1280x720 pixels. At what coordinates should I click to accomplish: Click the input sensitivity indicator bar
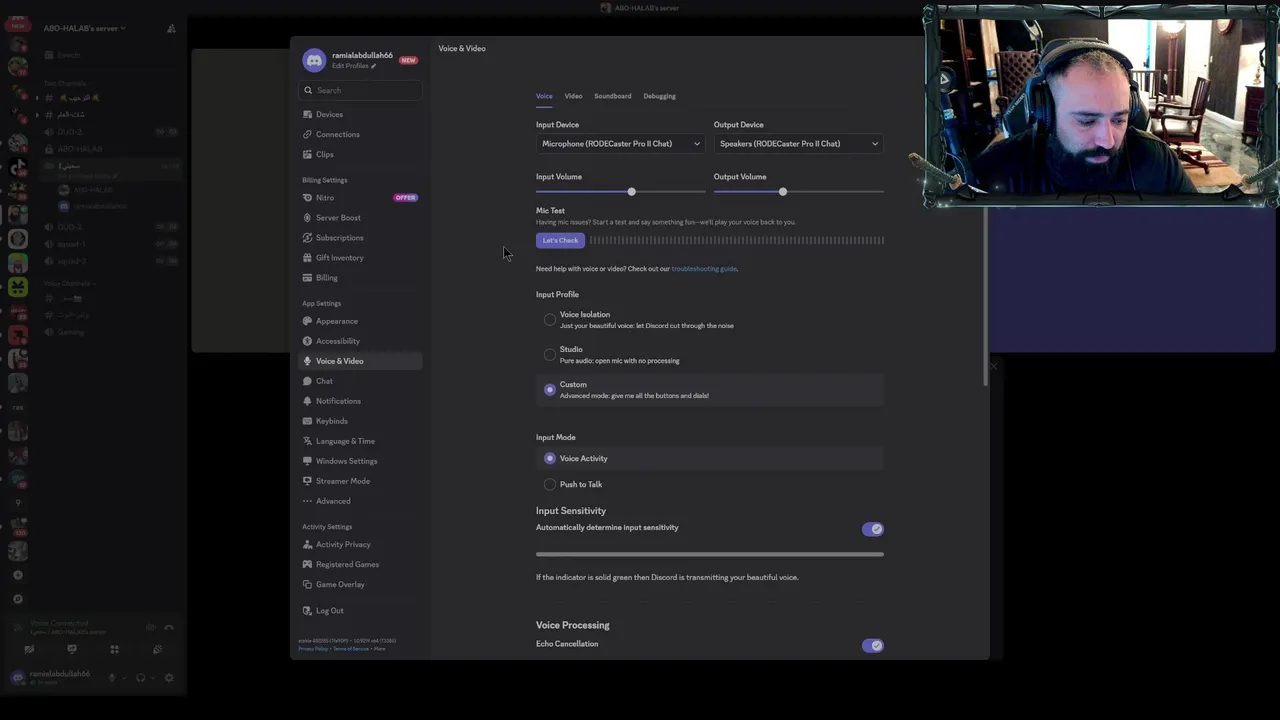click(x=710, y=554)
